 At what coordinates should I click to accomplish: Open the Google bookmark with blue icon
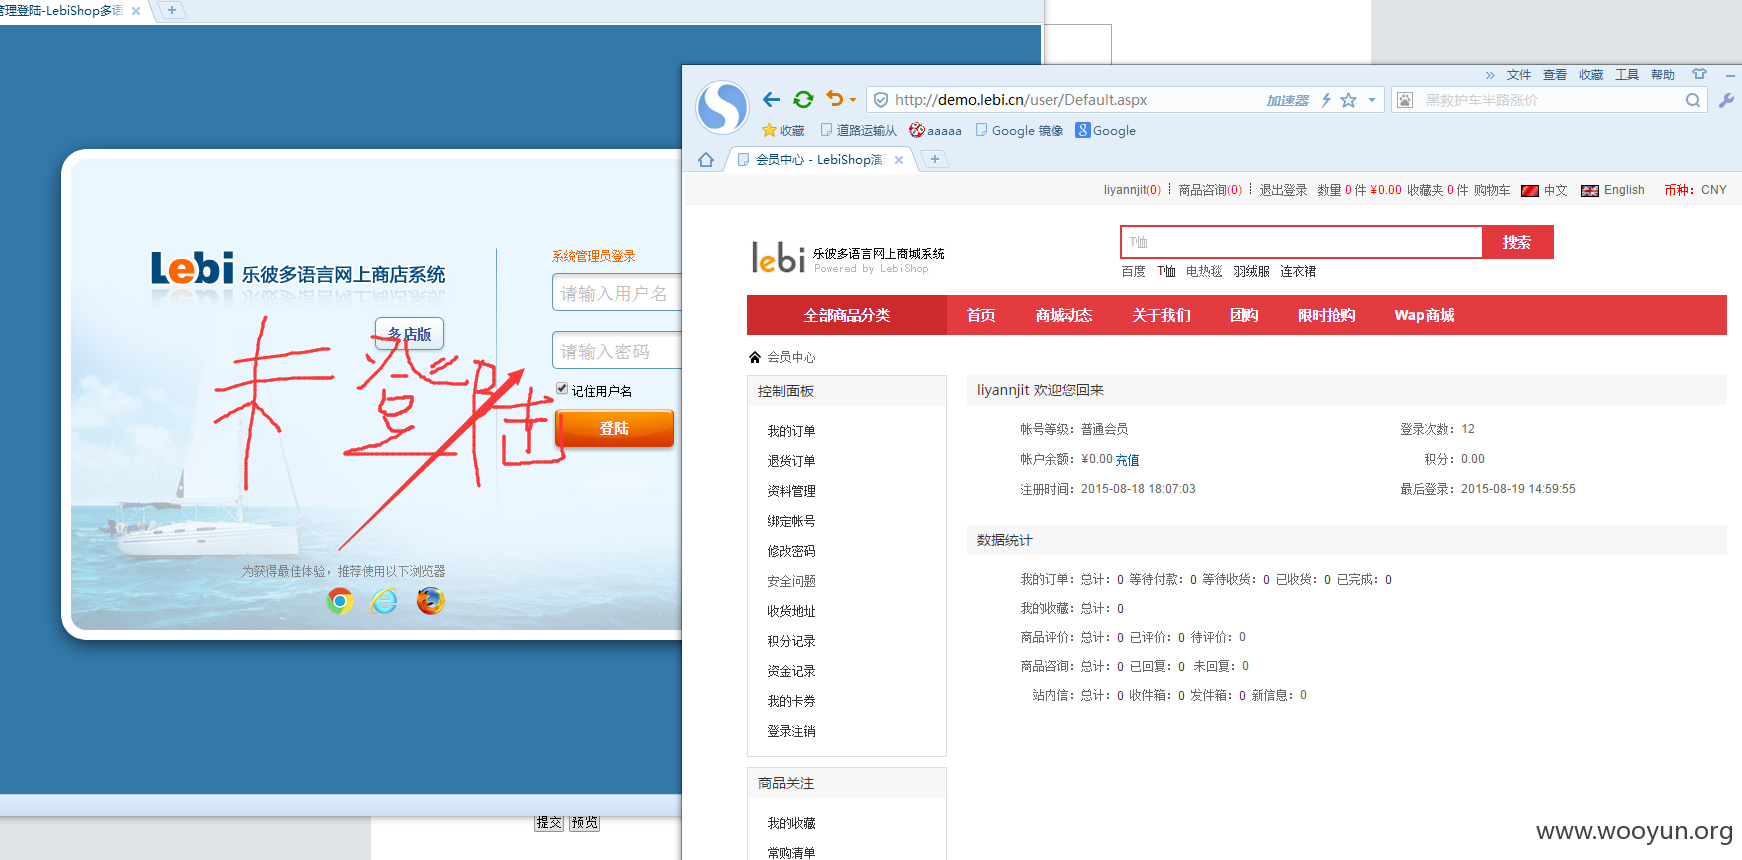click(x=1105, y=130)
